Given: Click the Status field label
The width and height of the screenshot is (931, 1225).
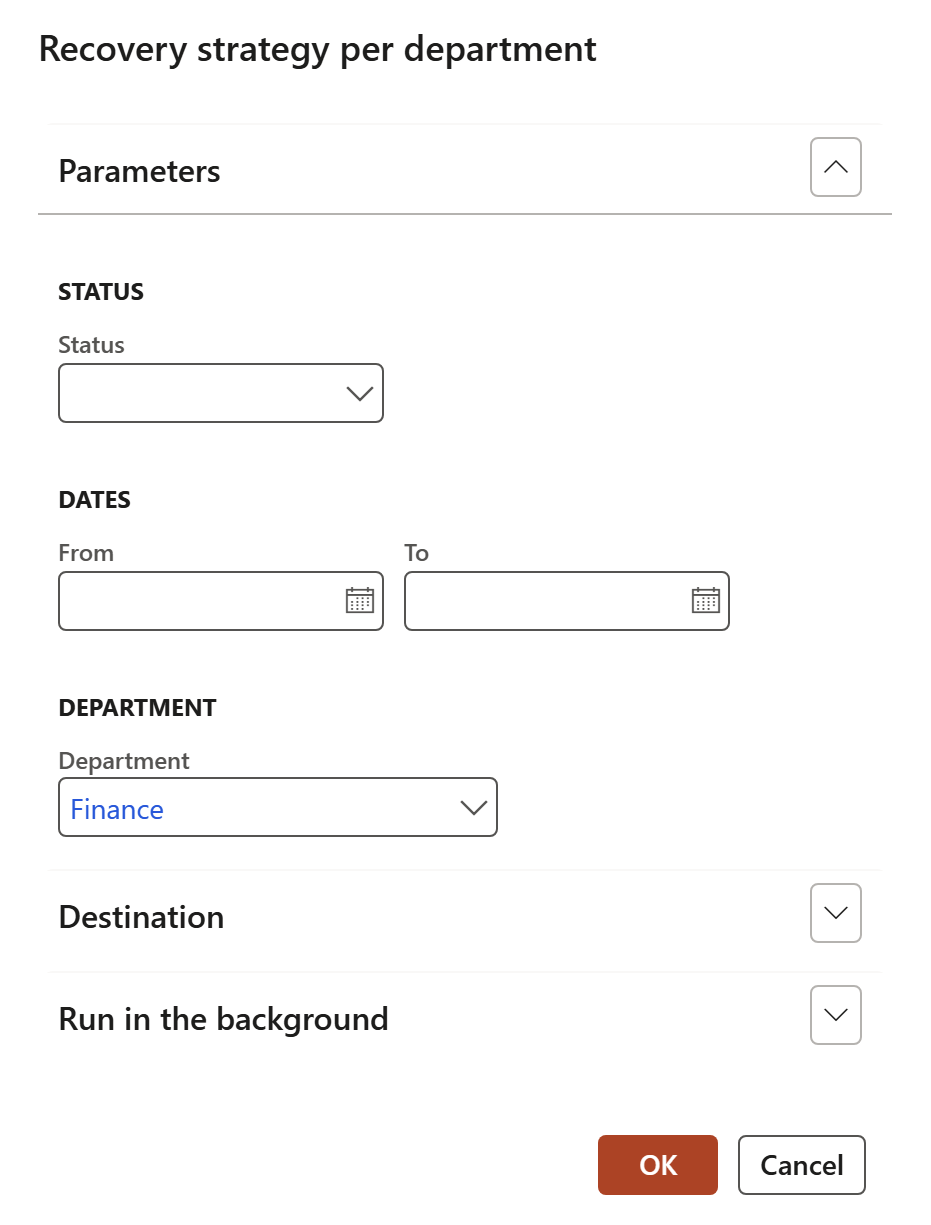Looking at the screenshot, I should 92,345.
